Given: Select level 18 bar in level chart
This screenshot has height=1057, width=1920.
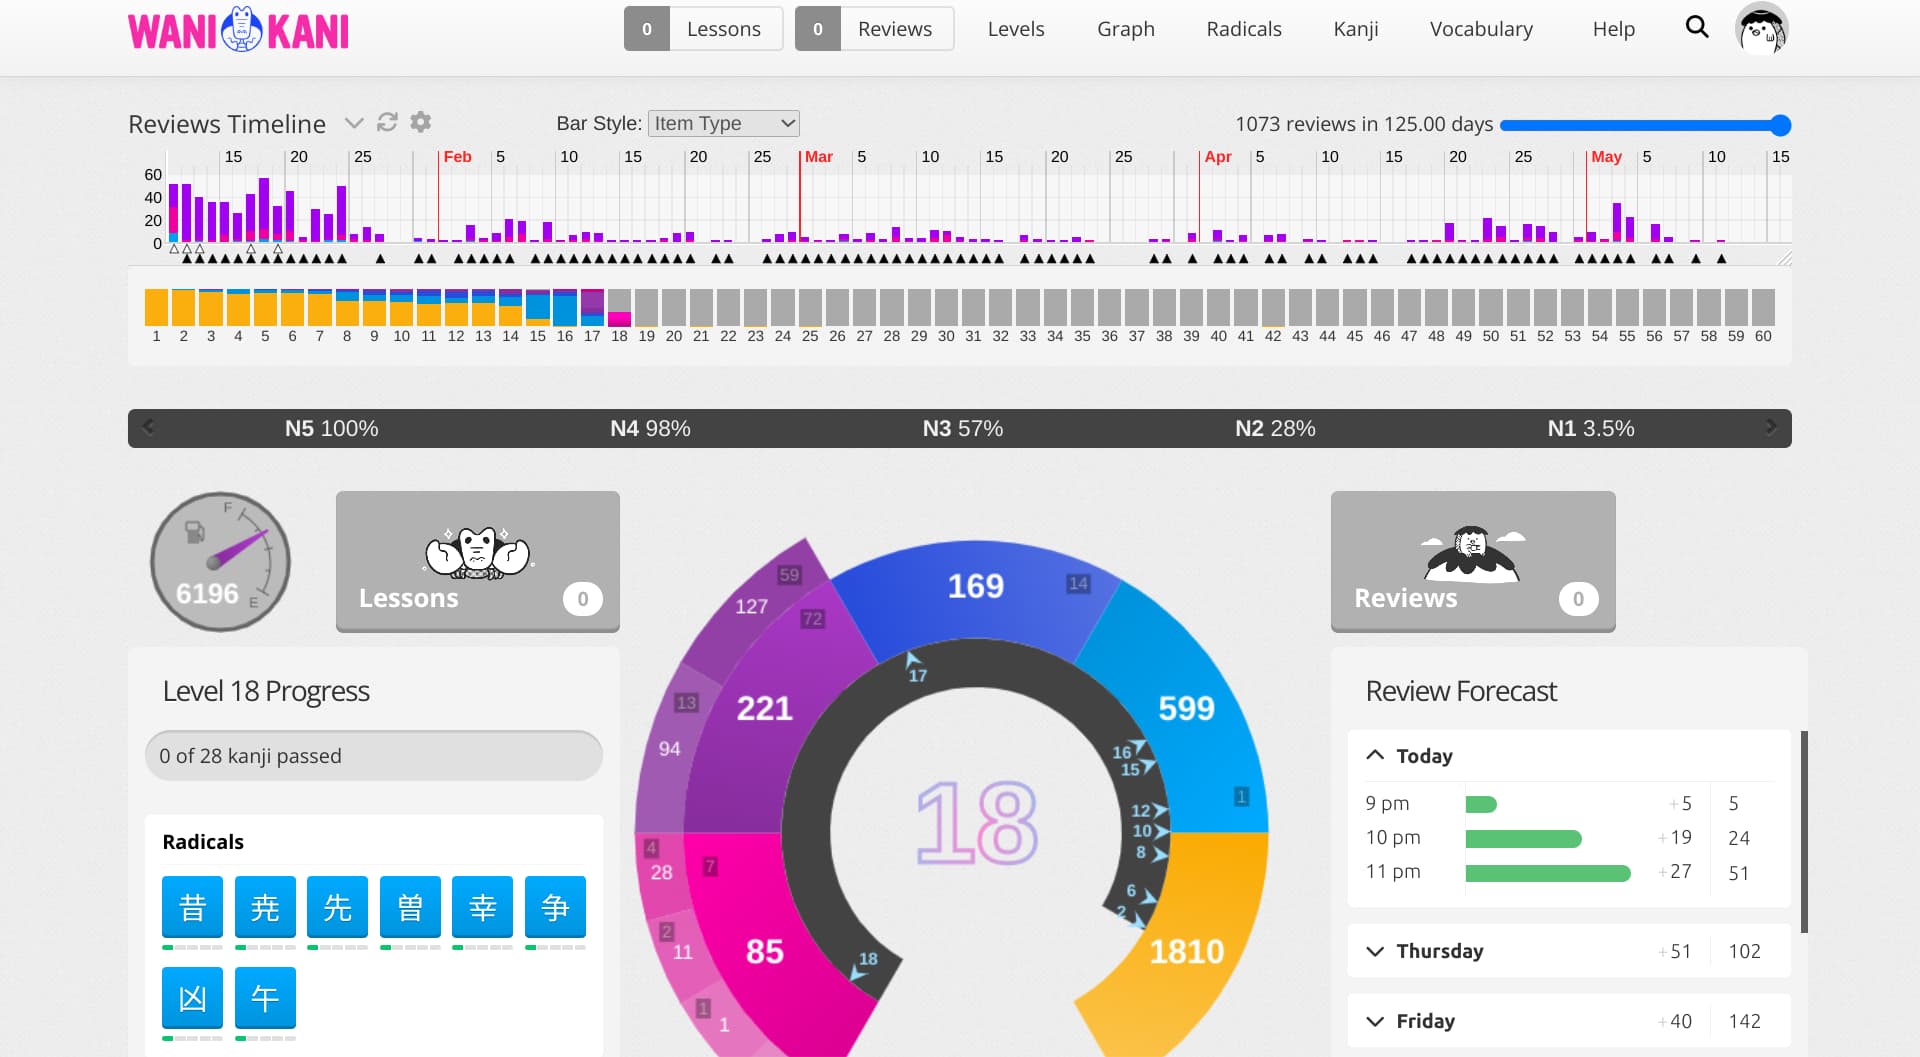Looking at the screenshot, I should pos(619,307).
